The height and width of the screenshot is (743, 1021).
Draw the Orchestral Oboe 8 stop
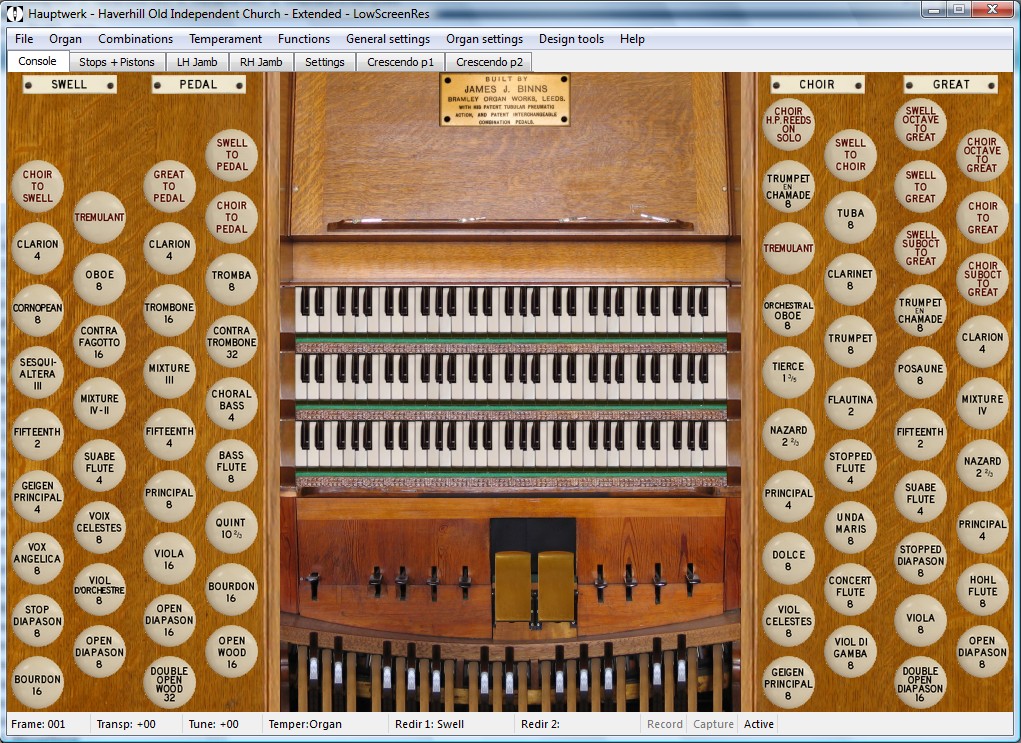pyautogui.click(x=789, y=311)
